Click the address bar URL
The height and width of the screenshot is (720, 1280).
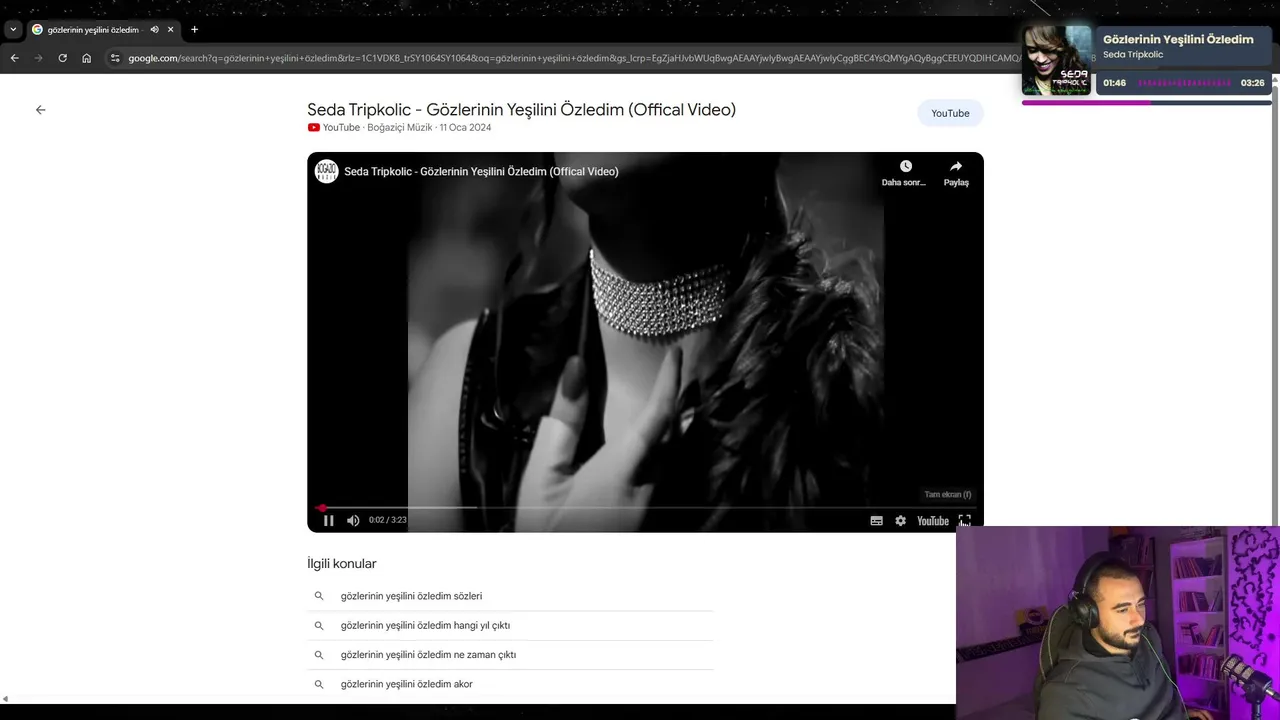click(575, 58)
